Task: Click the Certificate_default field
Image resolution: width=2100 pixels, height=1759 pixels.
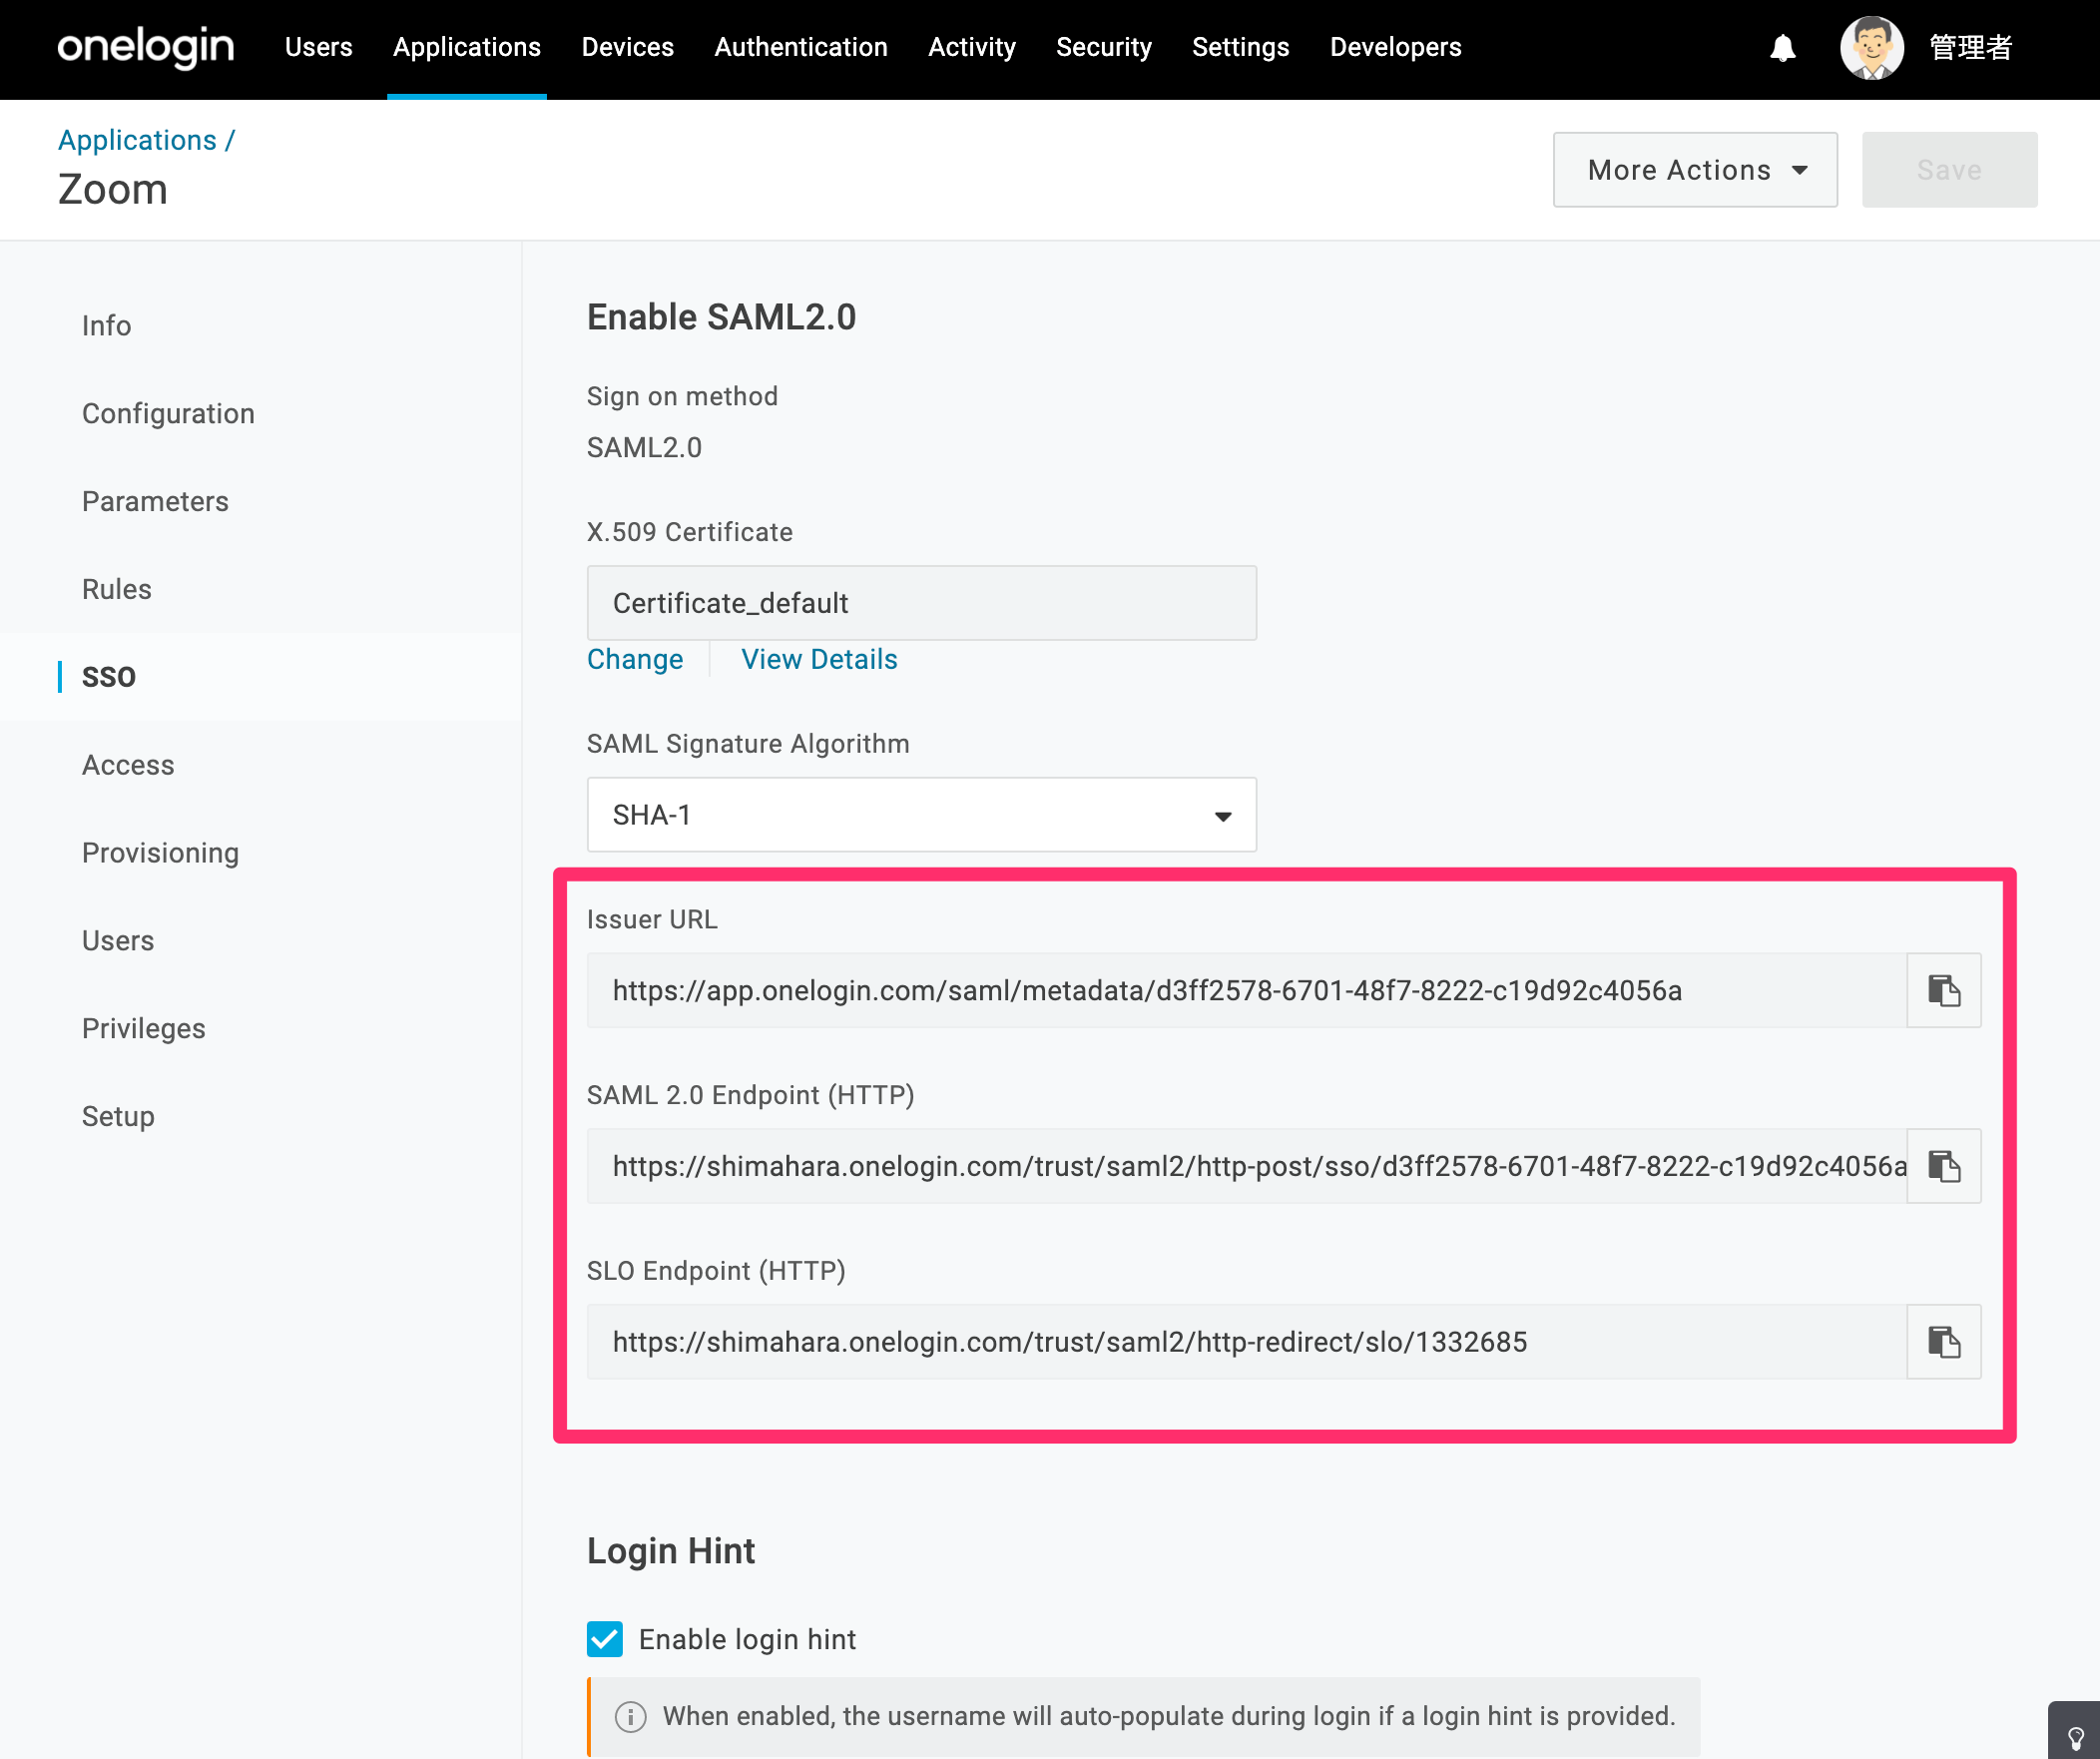Action: (921, 603)
